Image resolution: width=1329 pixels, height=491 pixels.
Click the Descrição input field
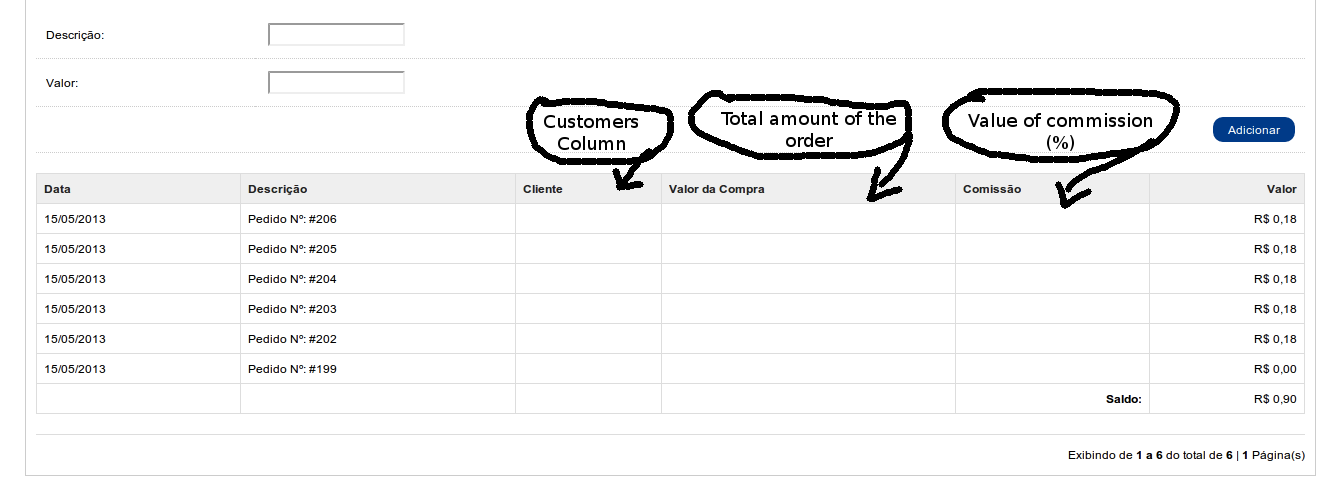[336, 35]
